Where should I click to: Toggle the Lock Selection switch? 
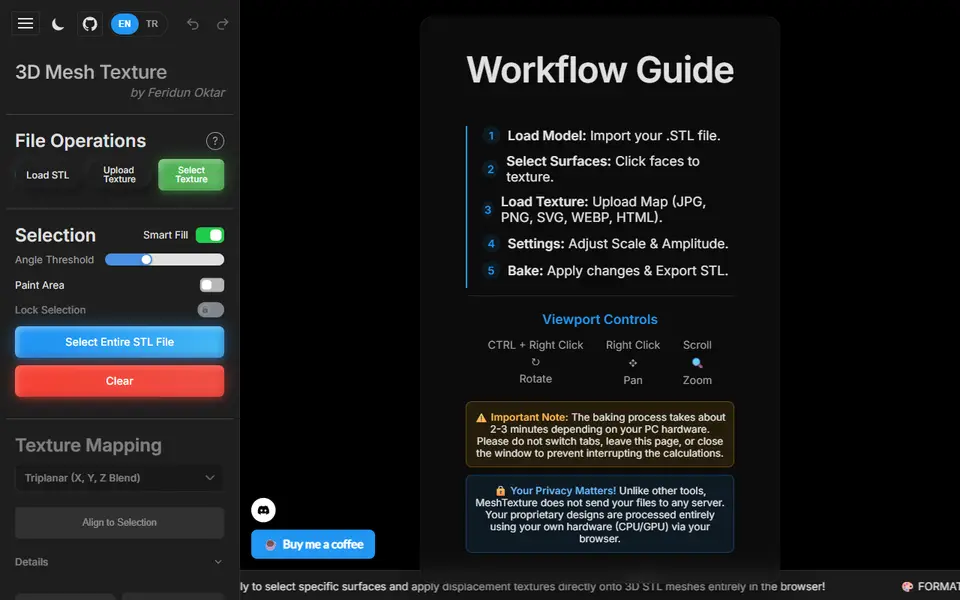[x=211, y=310]
